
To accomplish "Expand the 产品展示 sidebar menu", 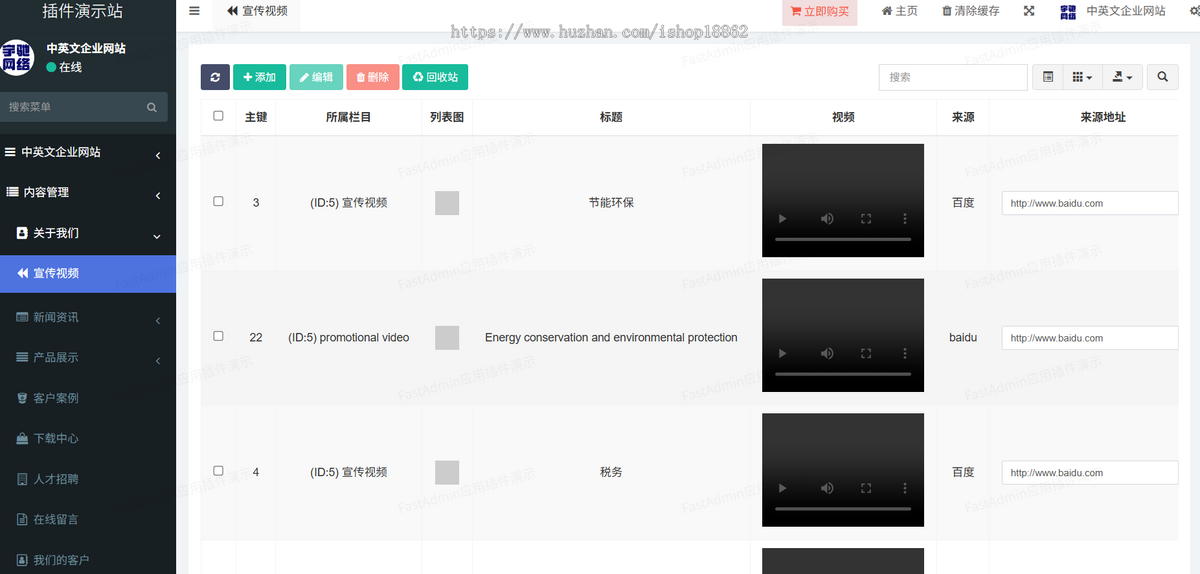I will pos(88,357).
